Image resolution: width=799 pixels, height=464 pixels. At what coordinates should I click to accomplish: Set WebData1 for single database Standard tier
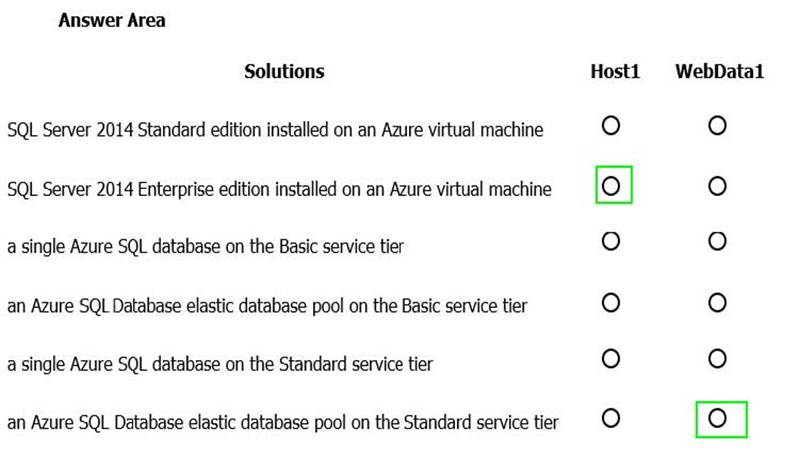click(716, 358)
